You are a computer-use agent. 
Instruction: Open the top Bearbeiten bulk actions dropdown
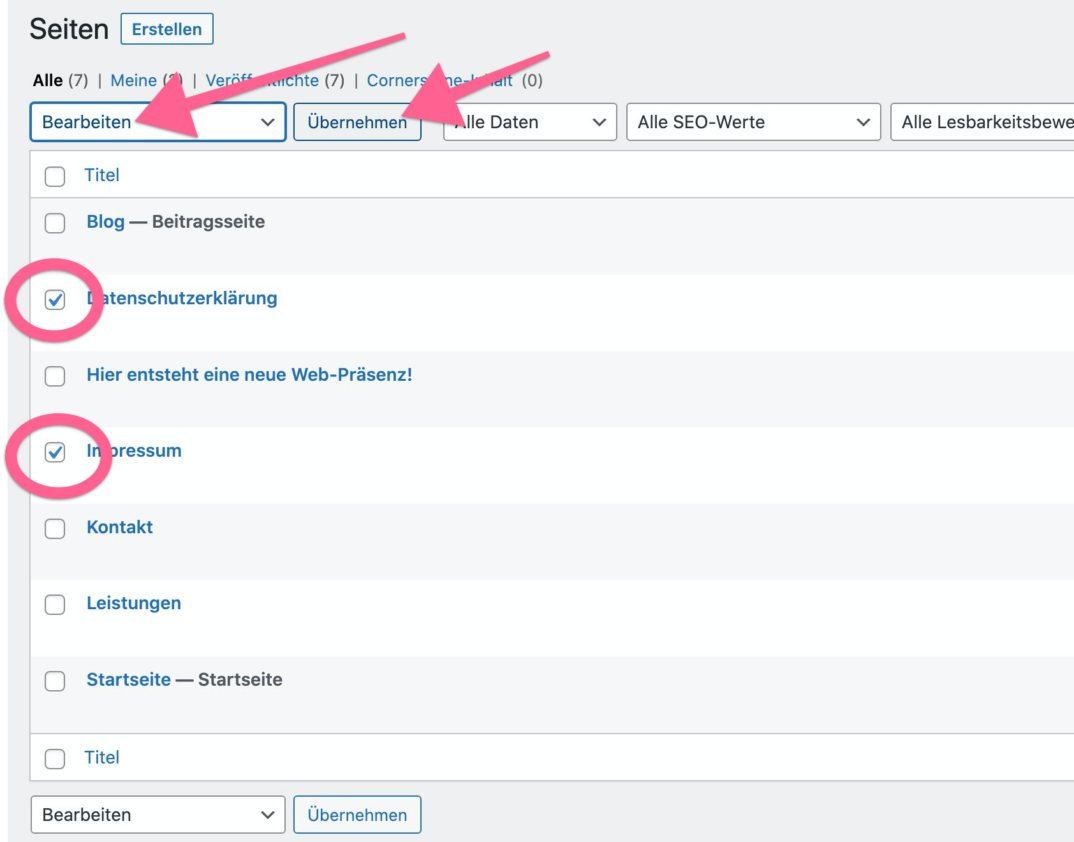pyautogui.click(x=158, y=122)
